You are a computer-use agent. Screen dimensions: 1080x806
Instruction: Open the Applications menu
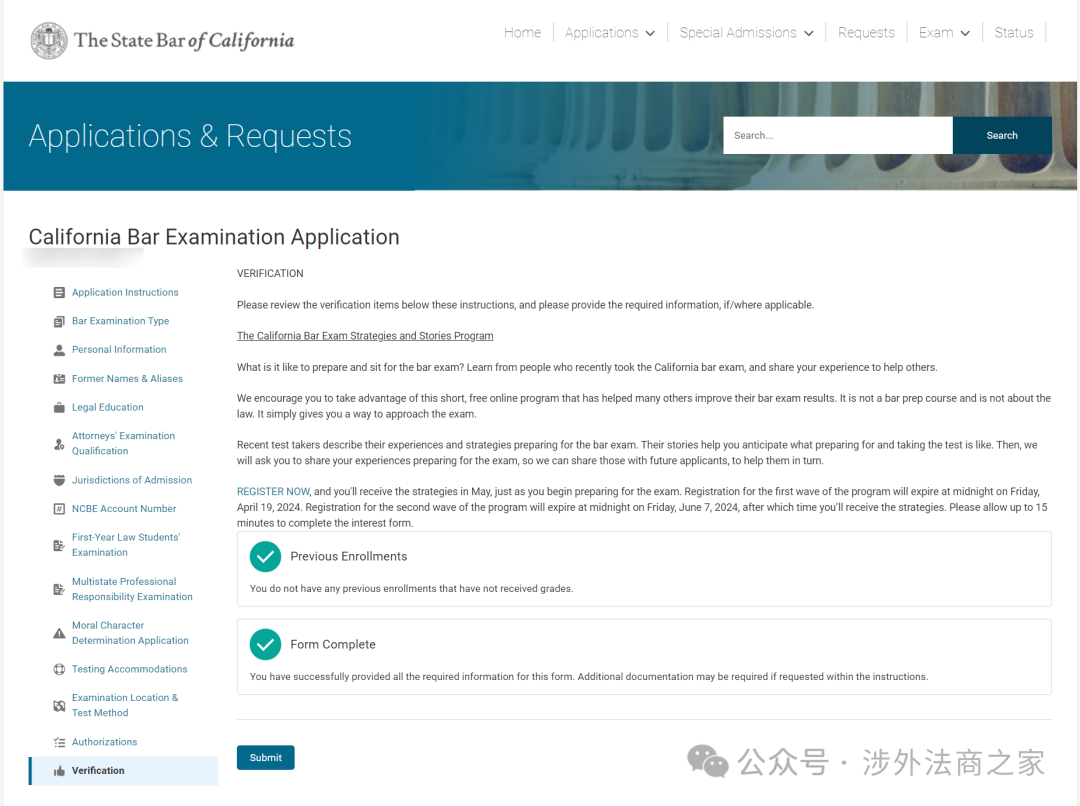click(610, 32)
